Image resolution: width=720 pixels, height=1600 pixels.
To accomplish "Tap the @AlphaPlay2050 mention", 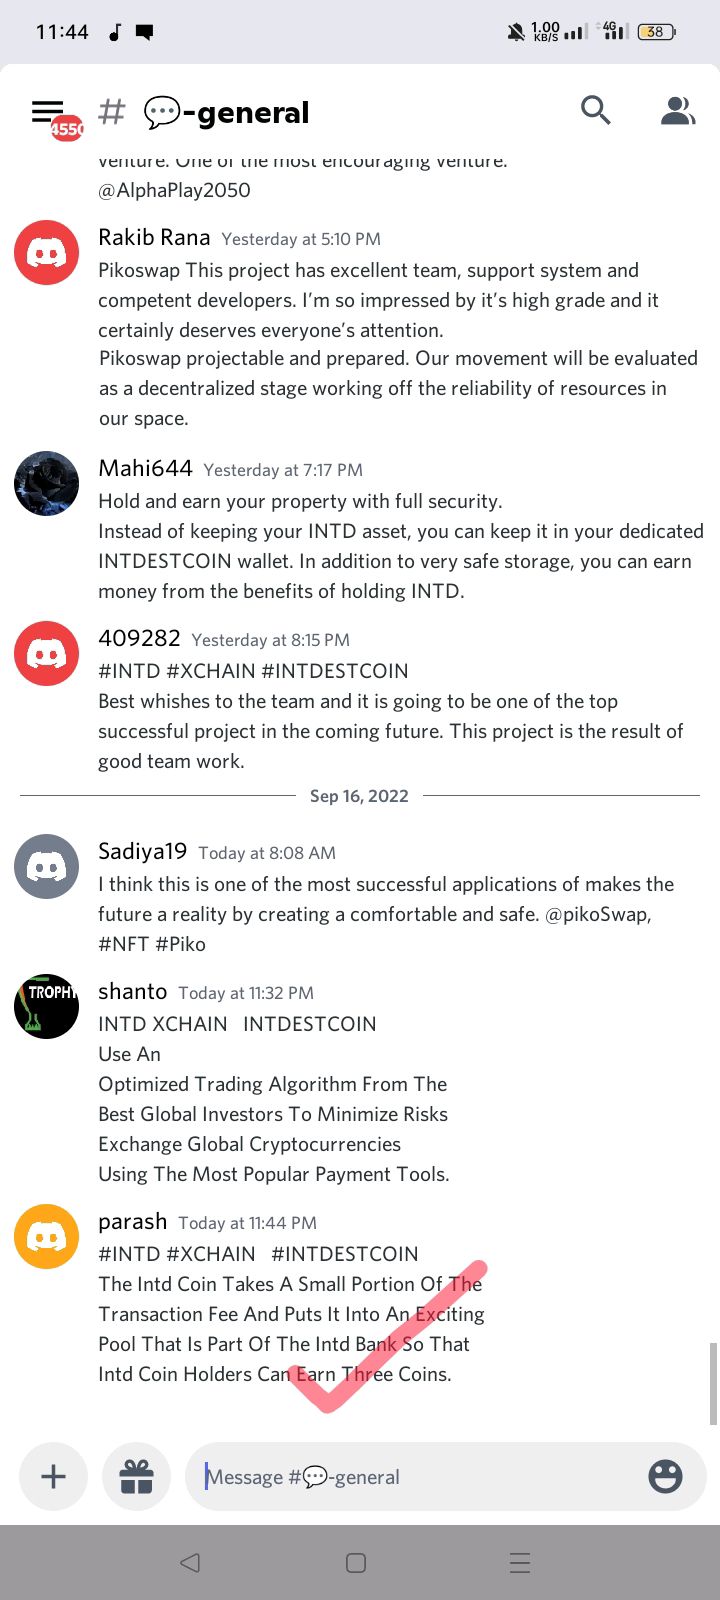I will pos(174,190).
